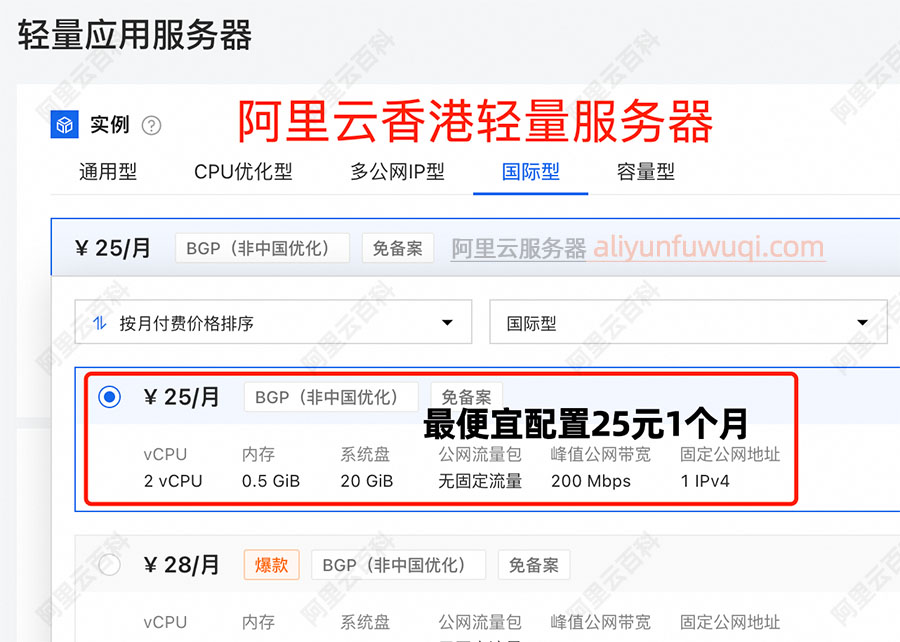Click 免备案 tag in the top summary bar
The height and width of the screenshot is (642, 900).
pyautogui.click(x=398, y=248)
